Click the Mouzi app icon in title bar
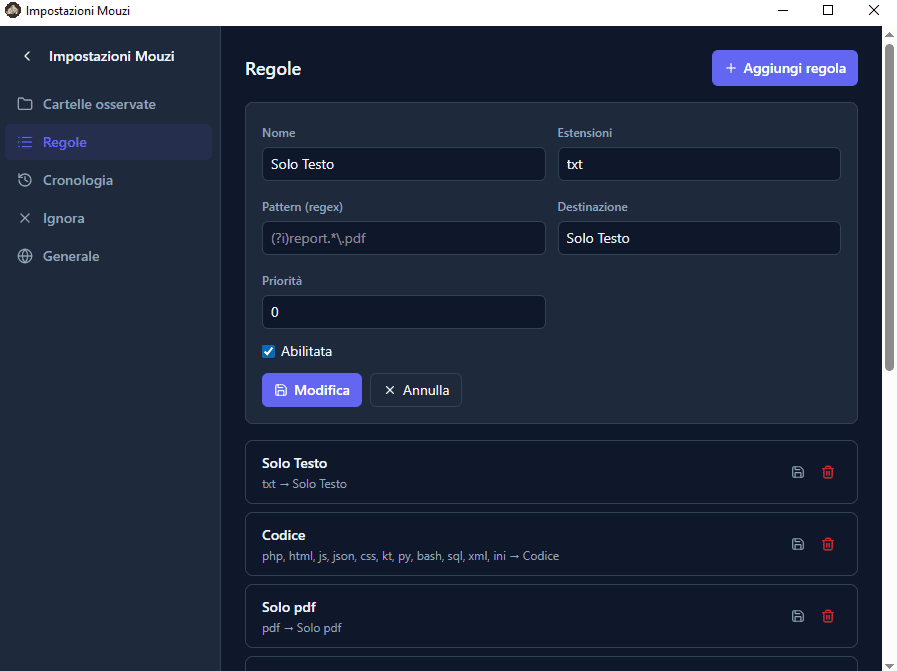The image size is (897, 671). click(12, 10)
